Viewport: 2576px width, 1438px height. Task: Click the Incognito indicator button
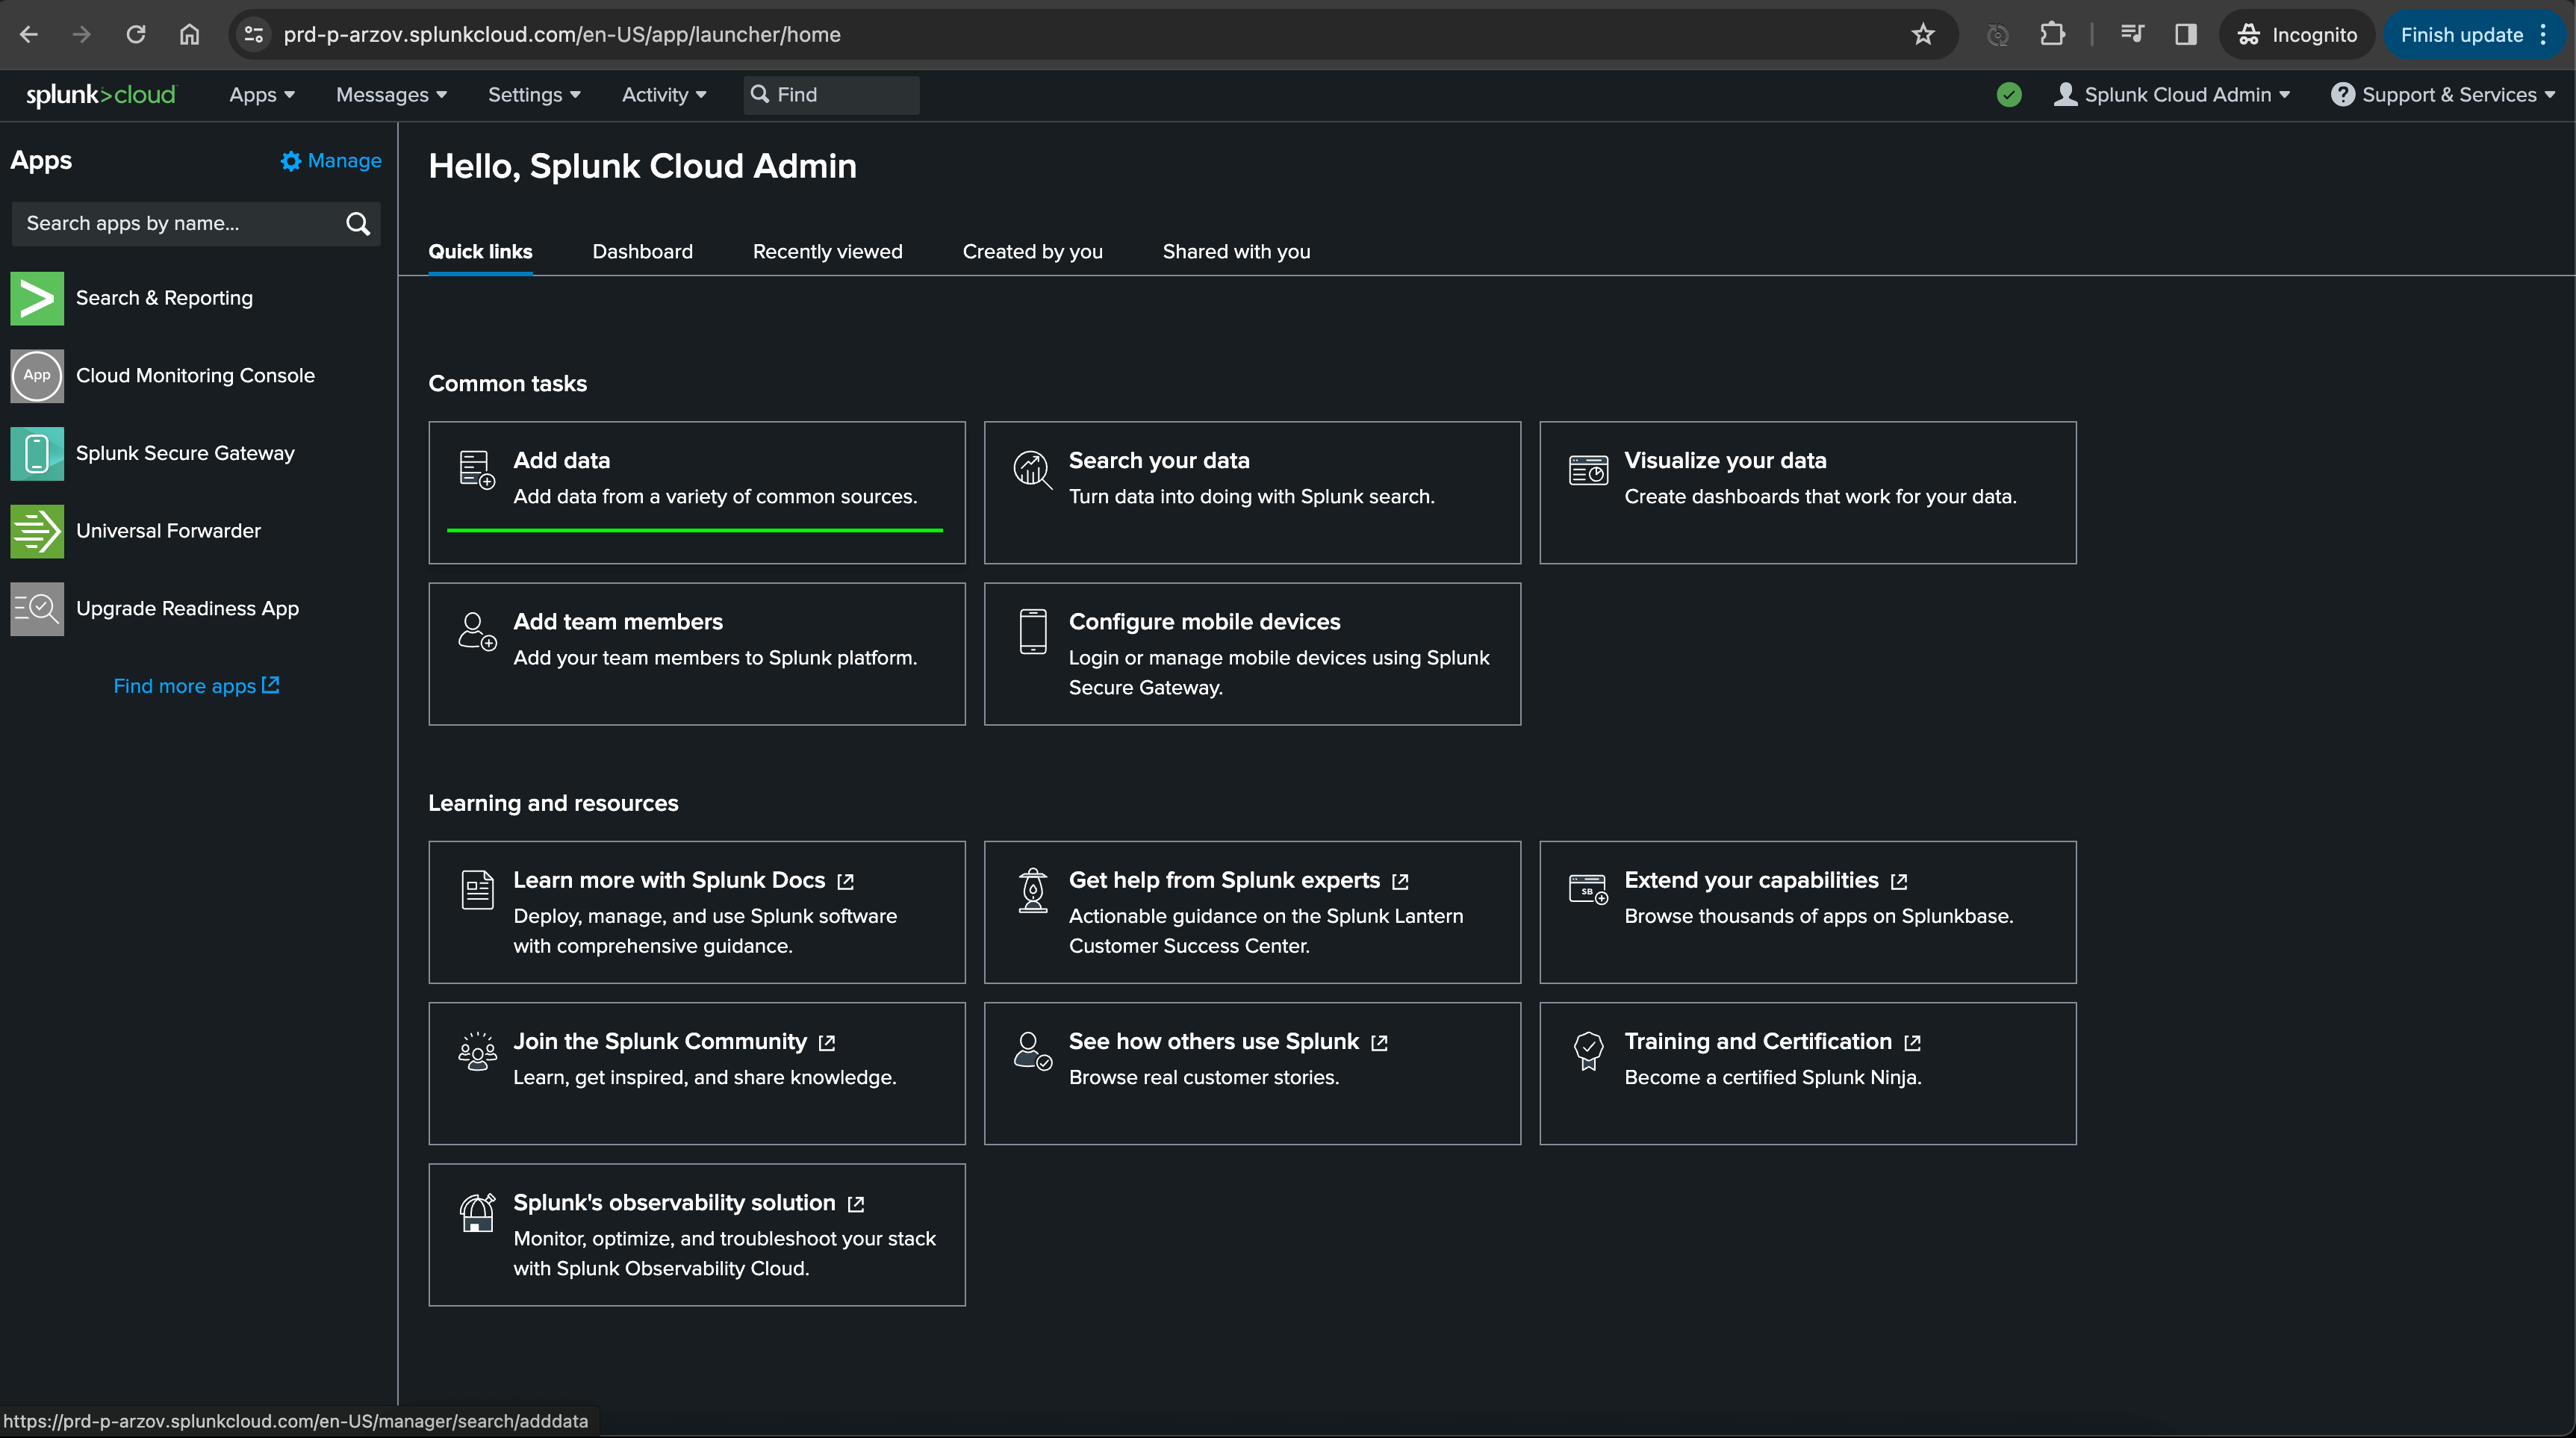pyautogui.click(x=2297, y=35)
